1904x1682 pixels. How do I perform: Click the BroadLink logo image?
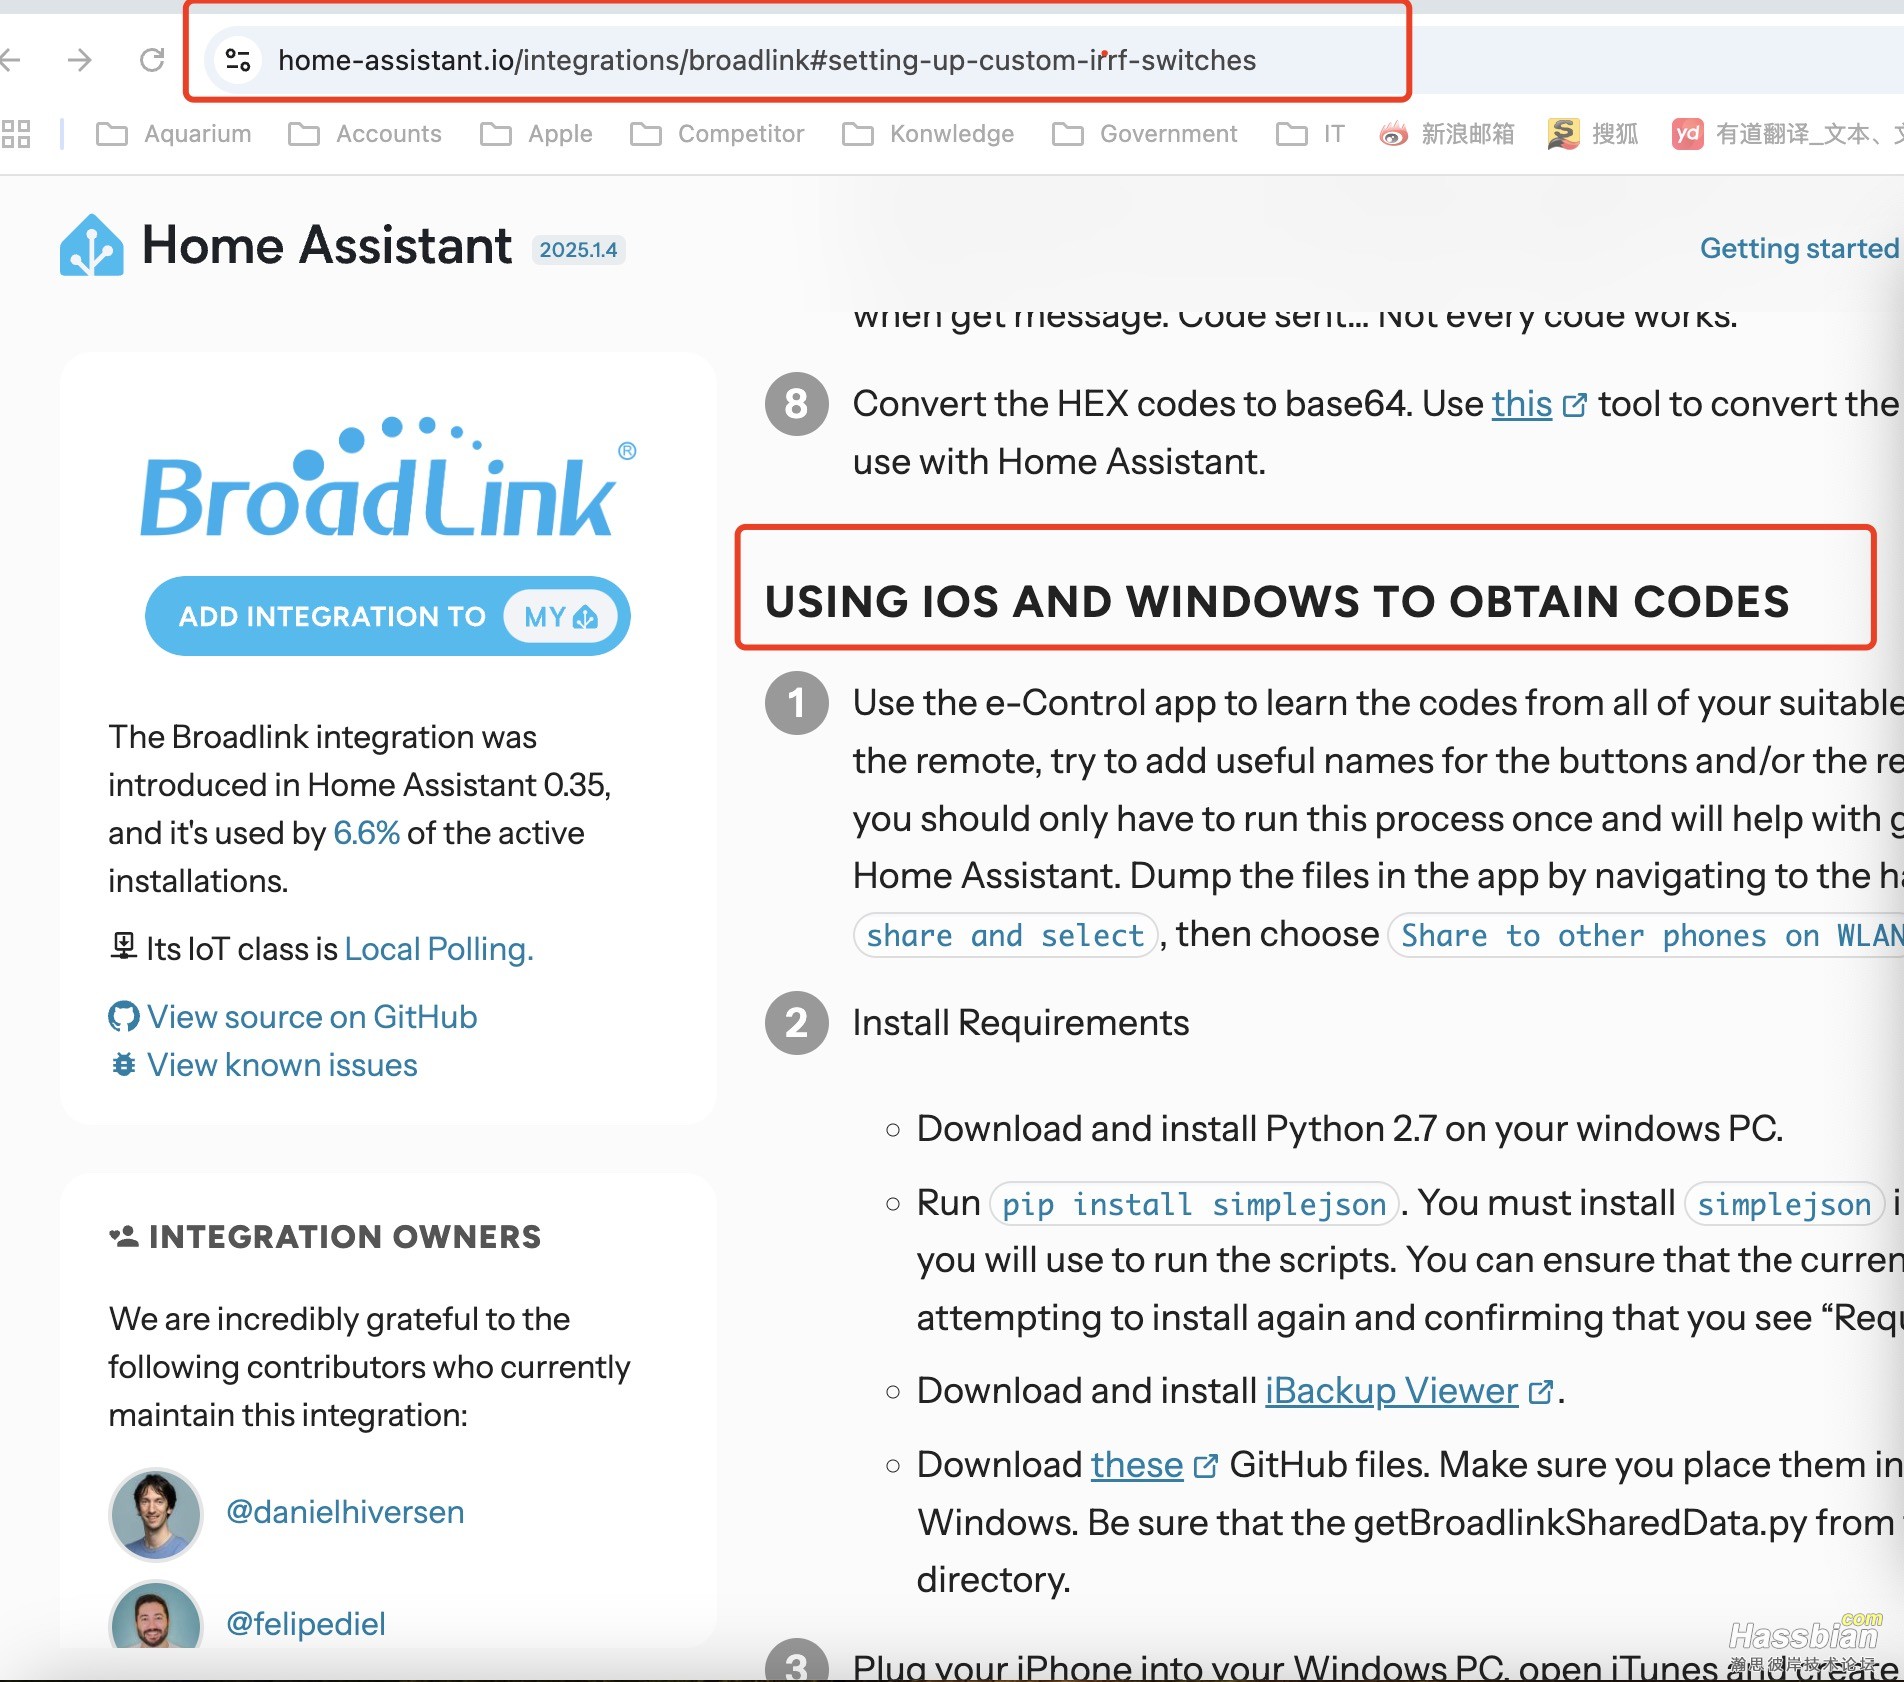(x=388, y=477)
